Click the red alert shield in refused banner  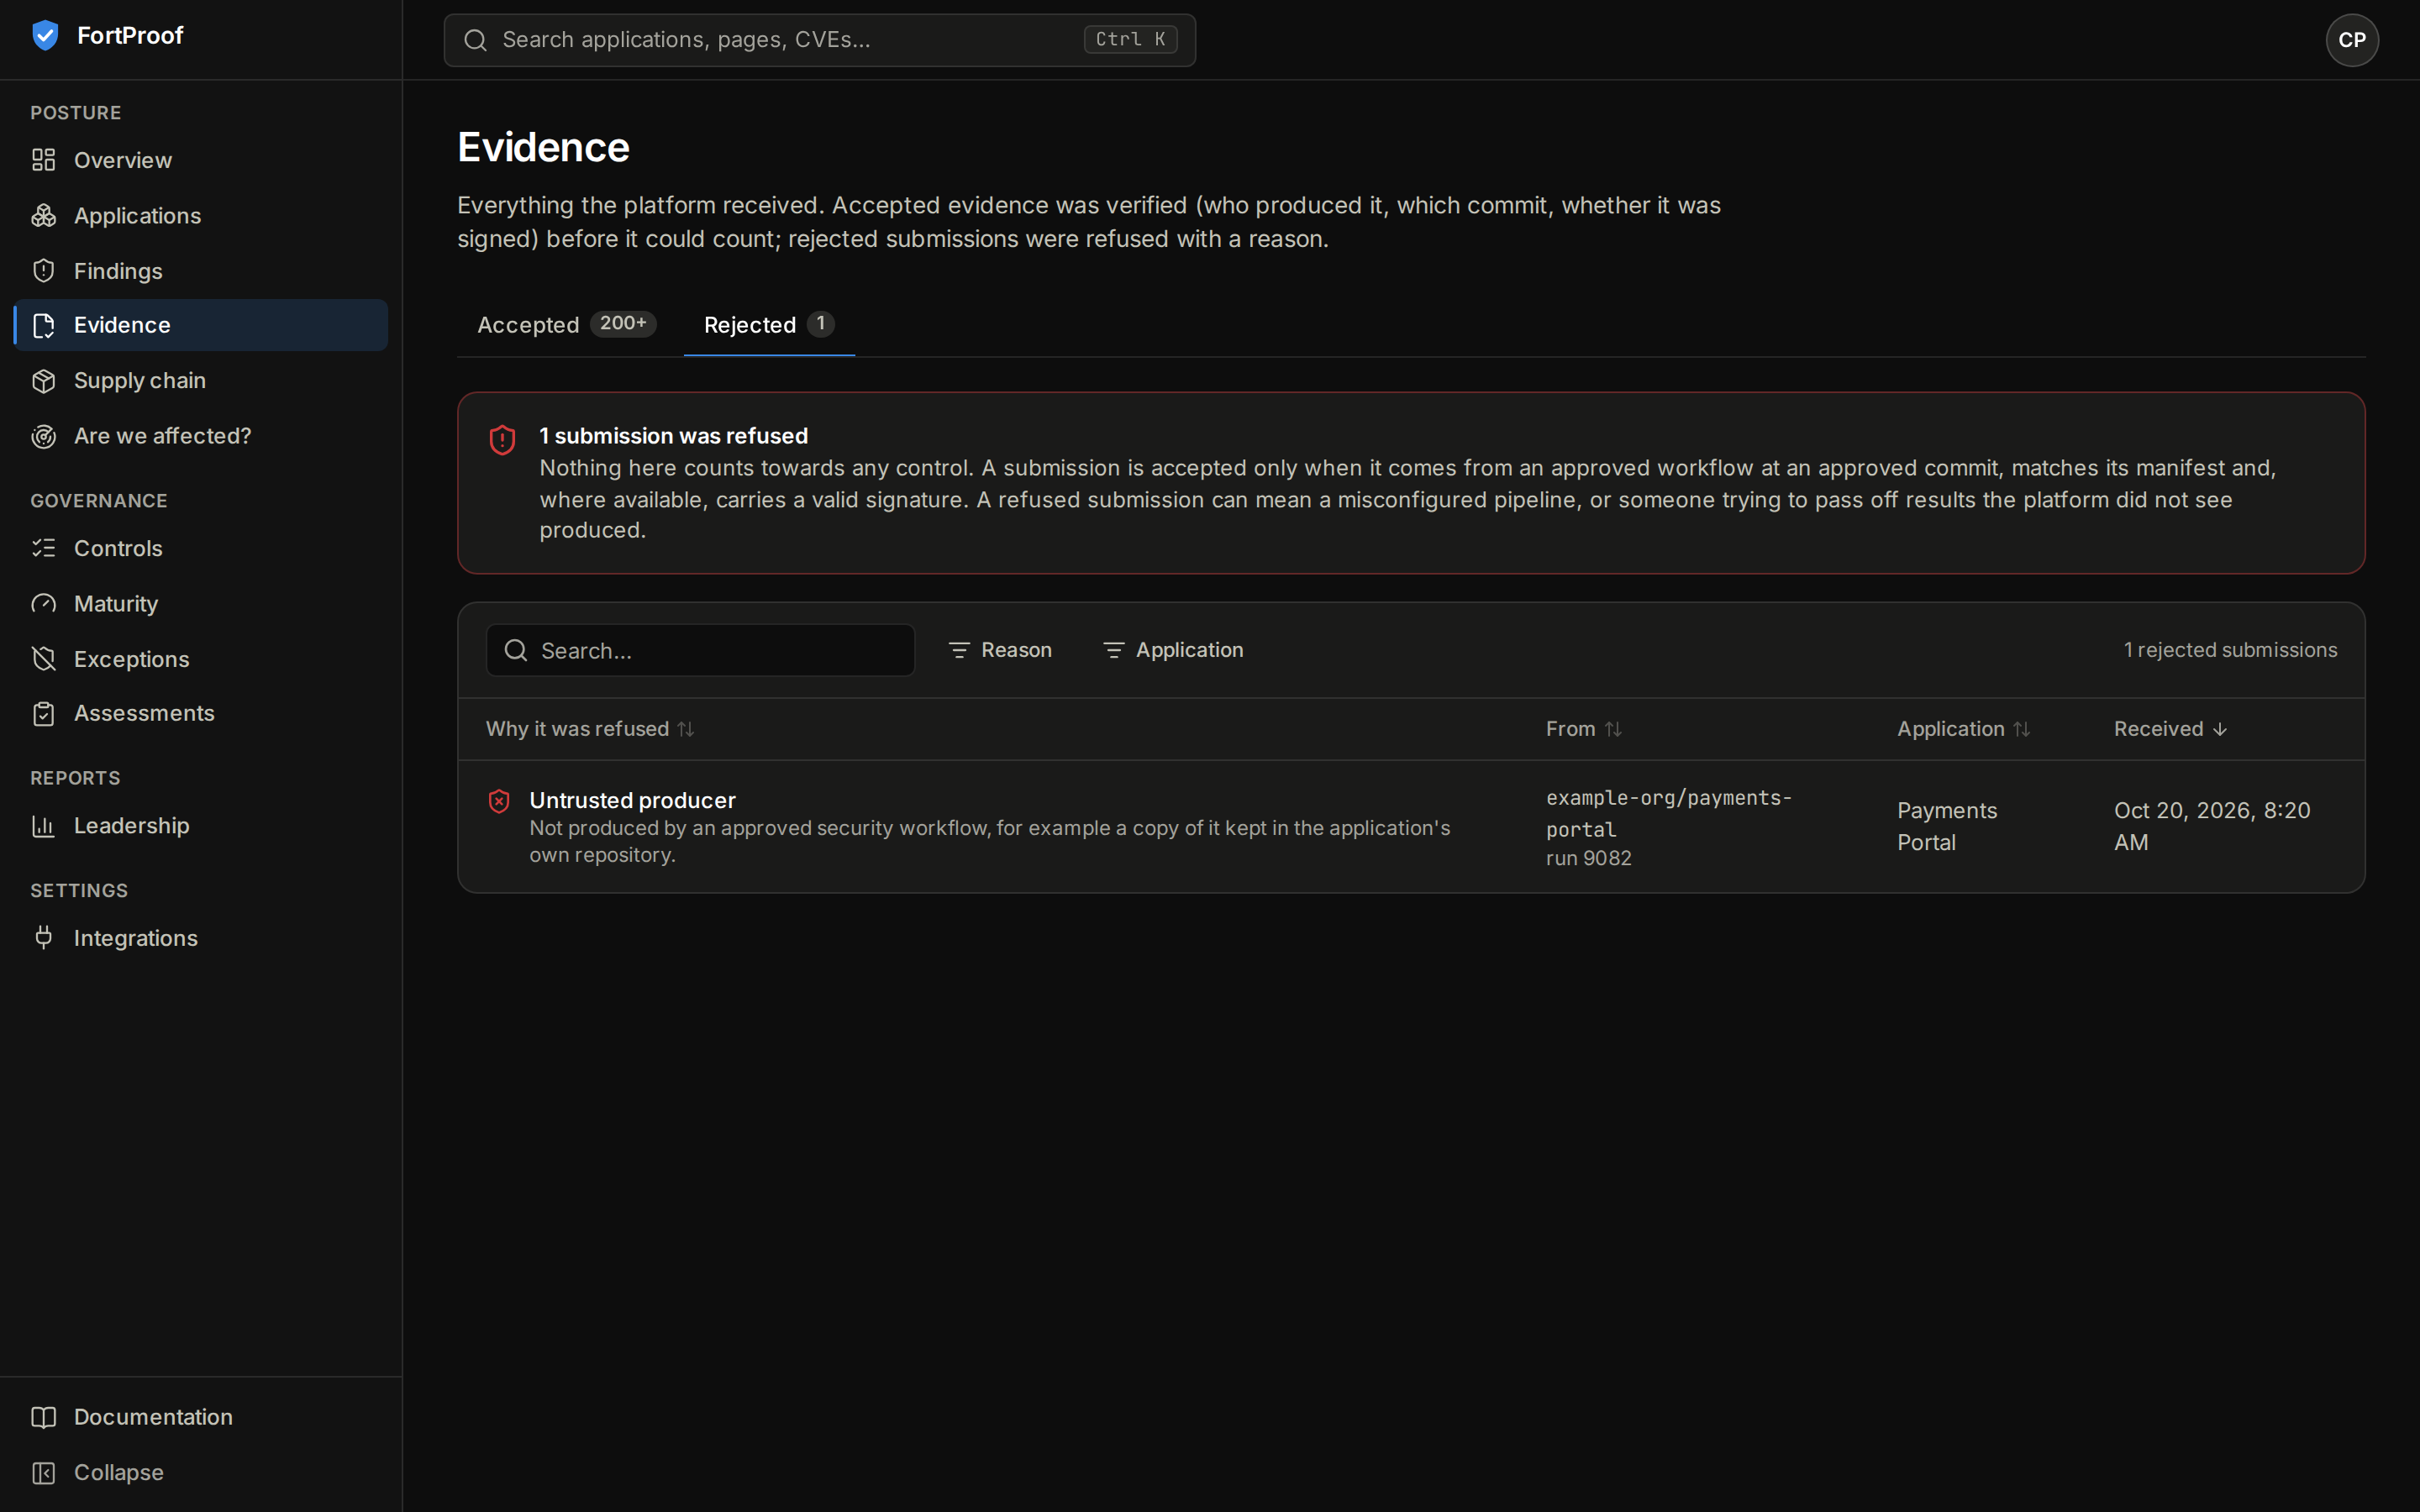(x=502, y=440)
